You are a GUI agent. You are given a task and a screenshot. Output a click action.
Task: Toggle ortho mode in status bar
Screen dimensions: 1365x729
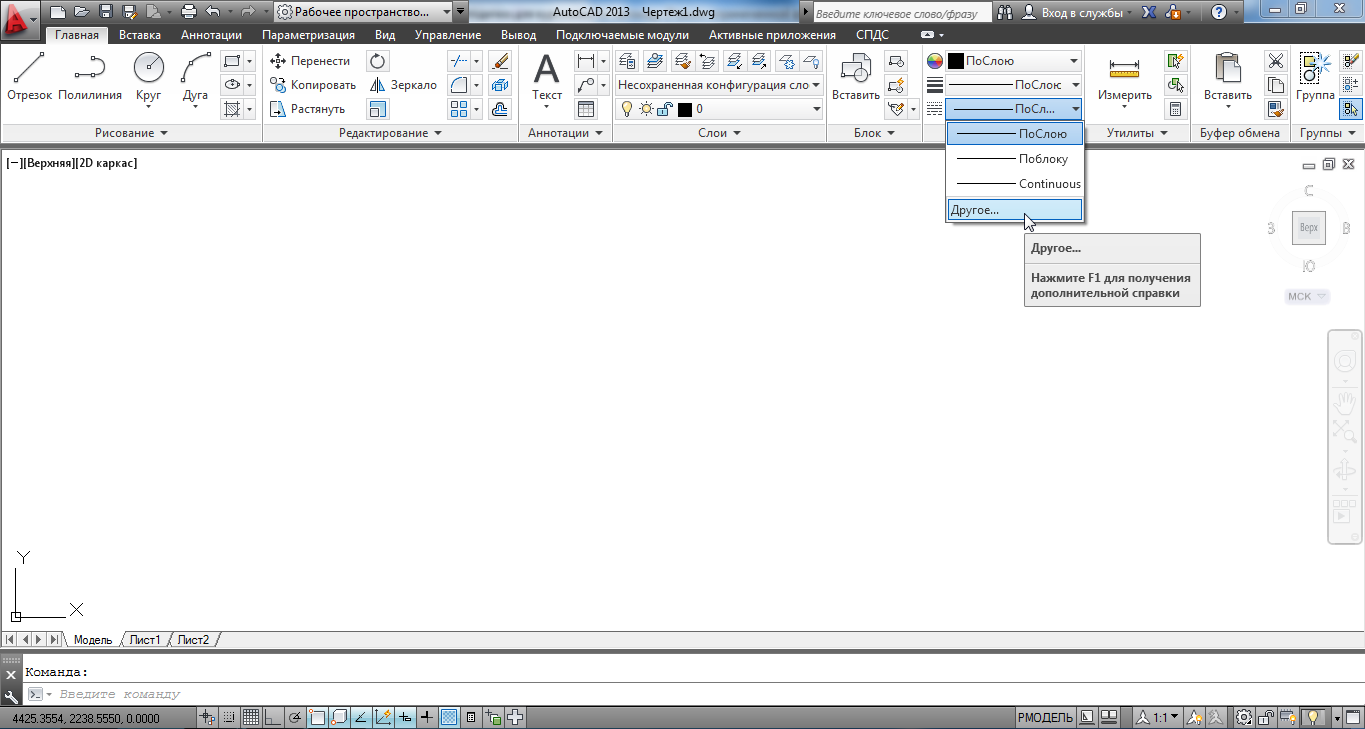(x=273, y=717)
